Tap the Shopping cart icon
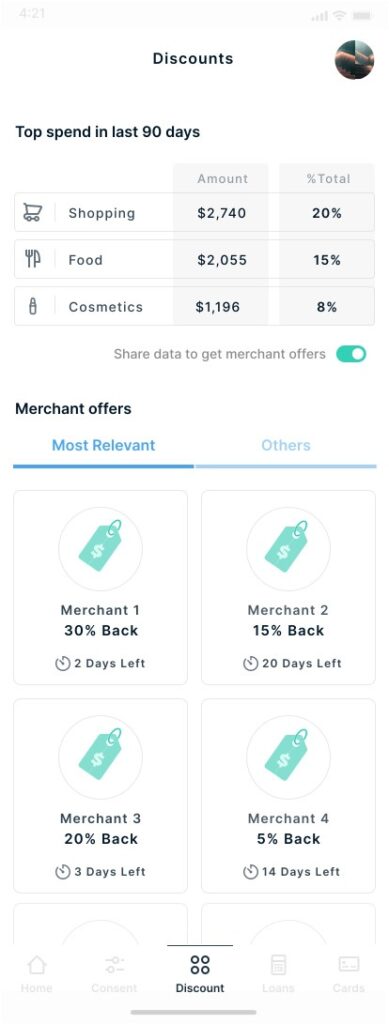The width and height of the screenshot is (389, 1024). coord(33,212)
